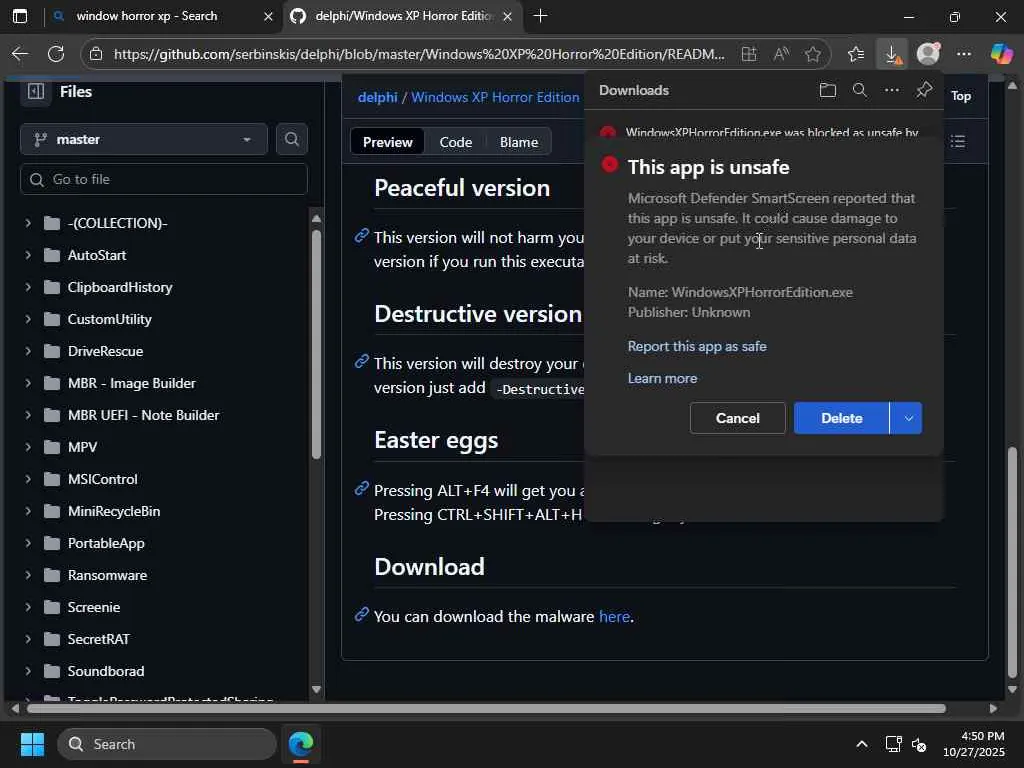
Task: Open the Copilot icon
Action: click(1001, 54)
